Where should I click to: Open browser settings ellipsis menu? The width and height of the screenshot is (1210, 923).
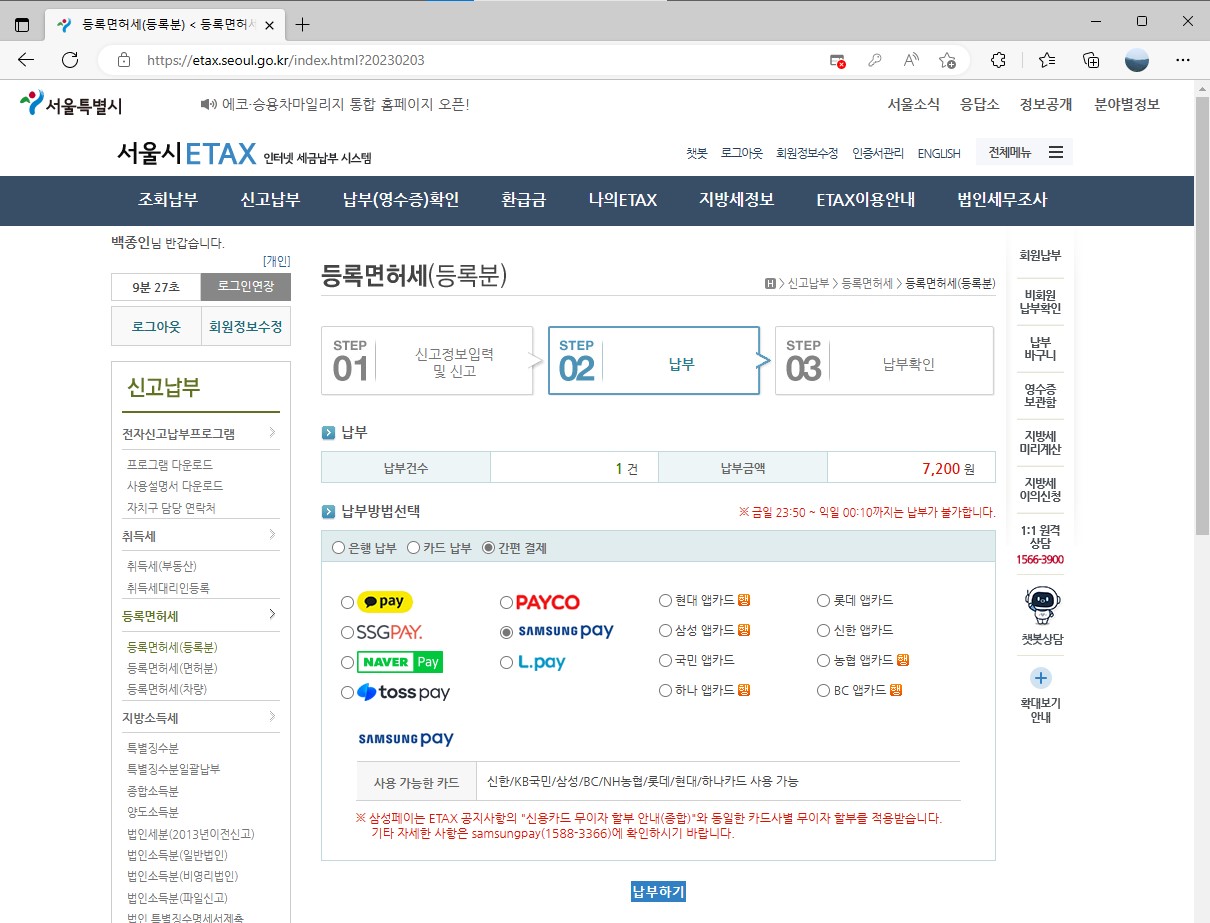(x=1182, y=60)
